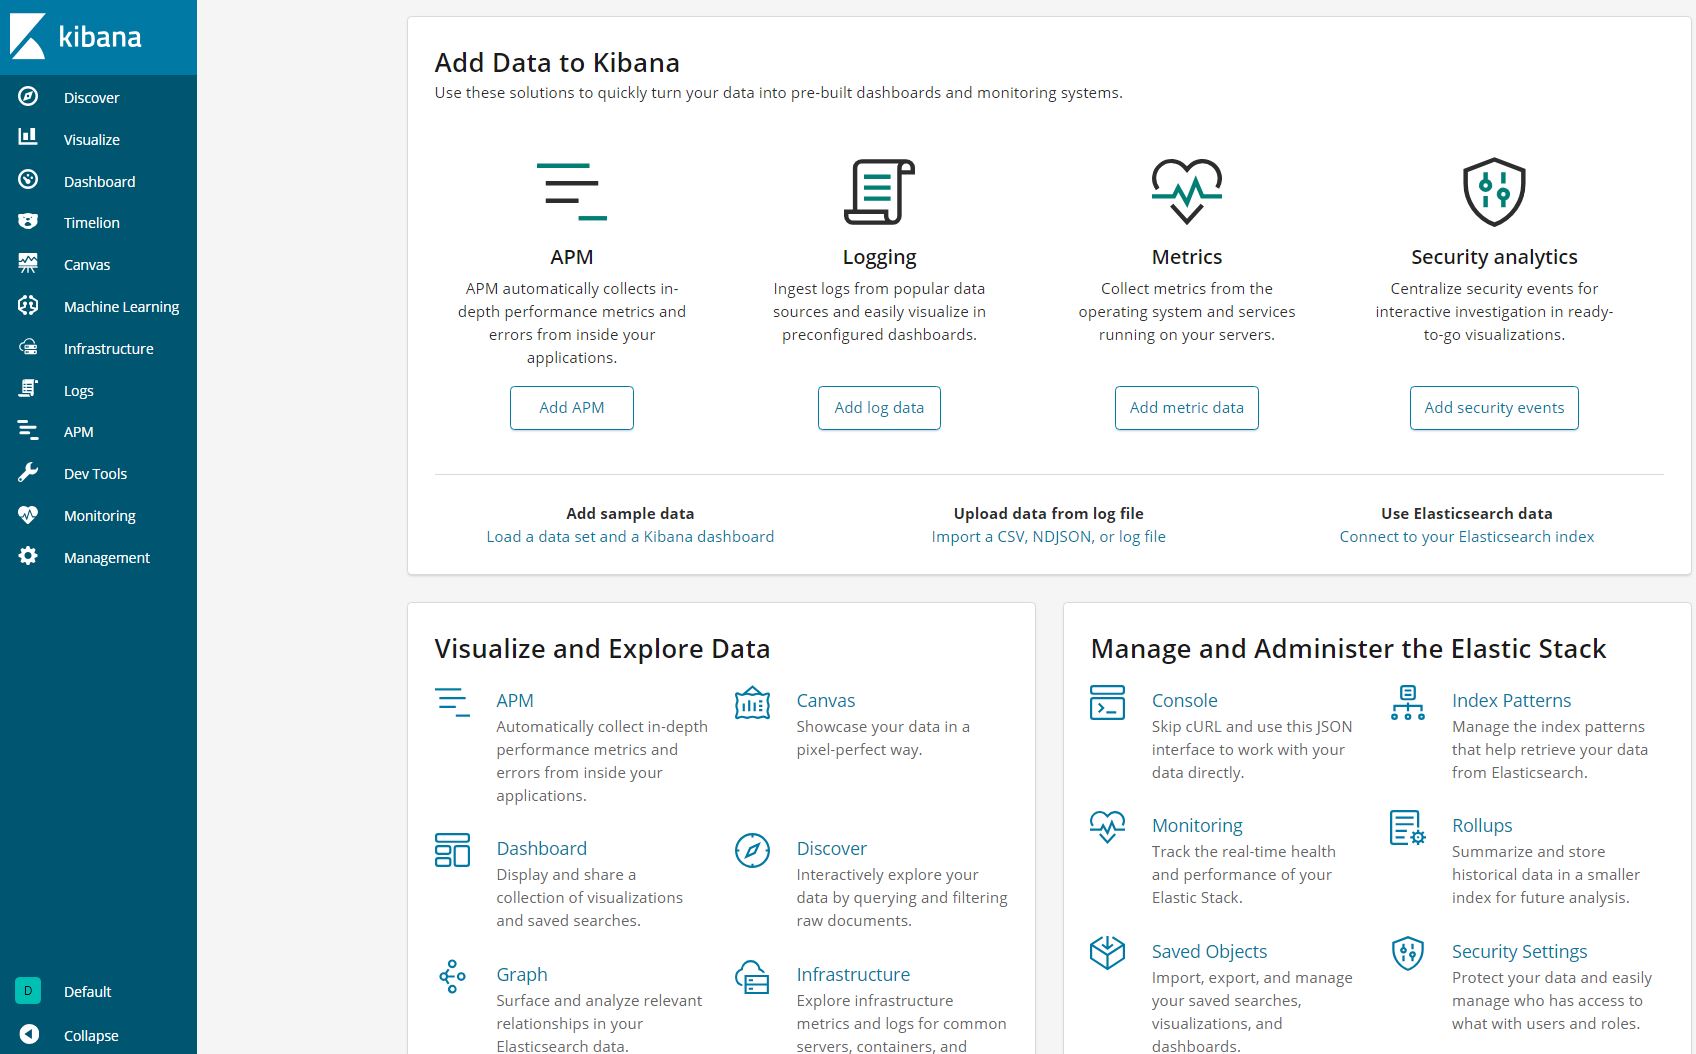Click the Kibana logo in the sidebar
Viewport: 1696px width, 1054px height.
76,37
